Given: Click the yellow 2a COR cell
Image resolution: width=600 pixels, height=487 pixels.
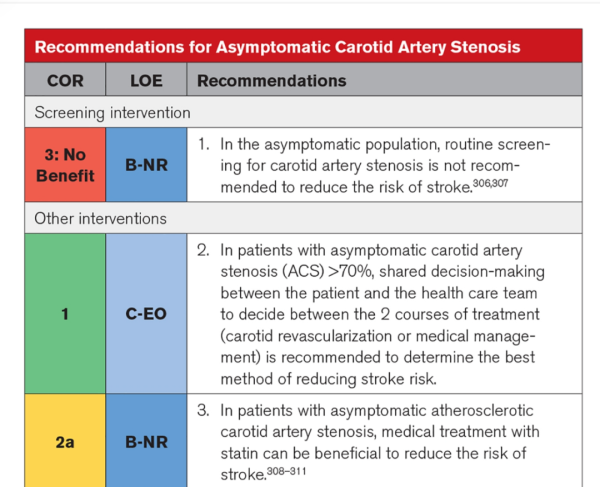Looking at the screenshot, I should pyautogui.click(x=65, y=440).
